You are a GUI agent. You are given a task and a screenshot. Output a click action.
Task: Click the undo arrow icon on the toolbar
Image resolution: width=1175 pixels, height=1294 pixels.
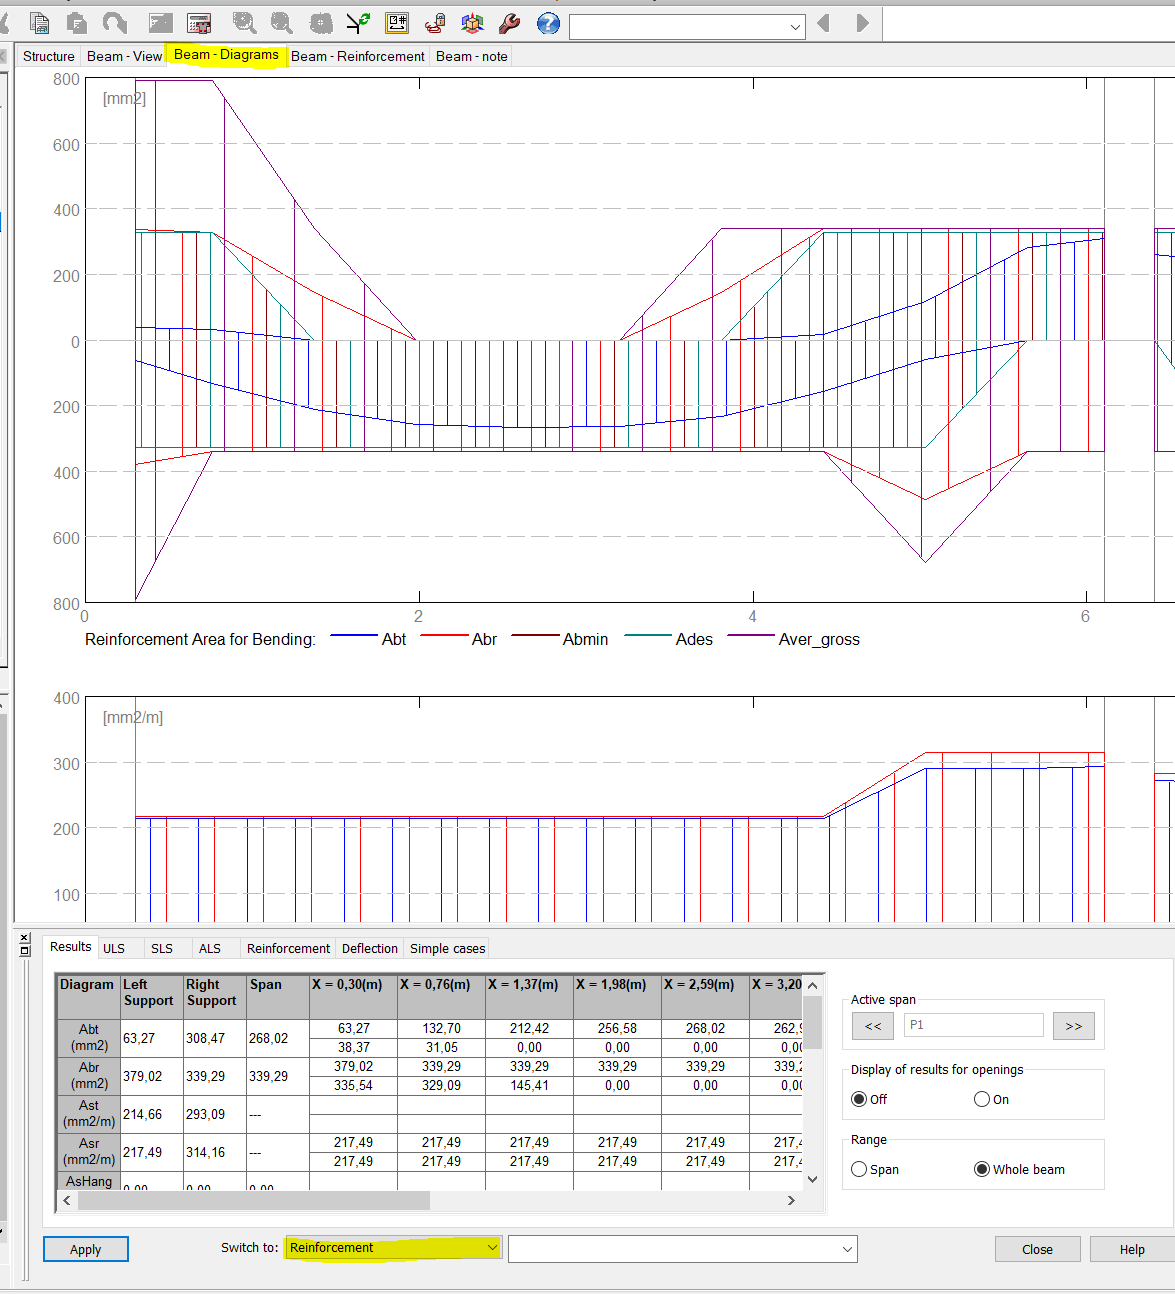click(114, 23)
